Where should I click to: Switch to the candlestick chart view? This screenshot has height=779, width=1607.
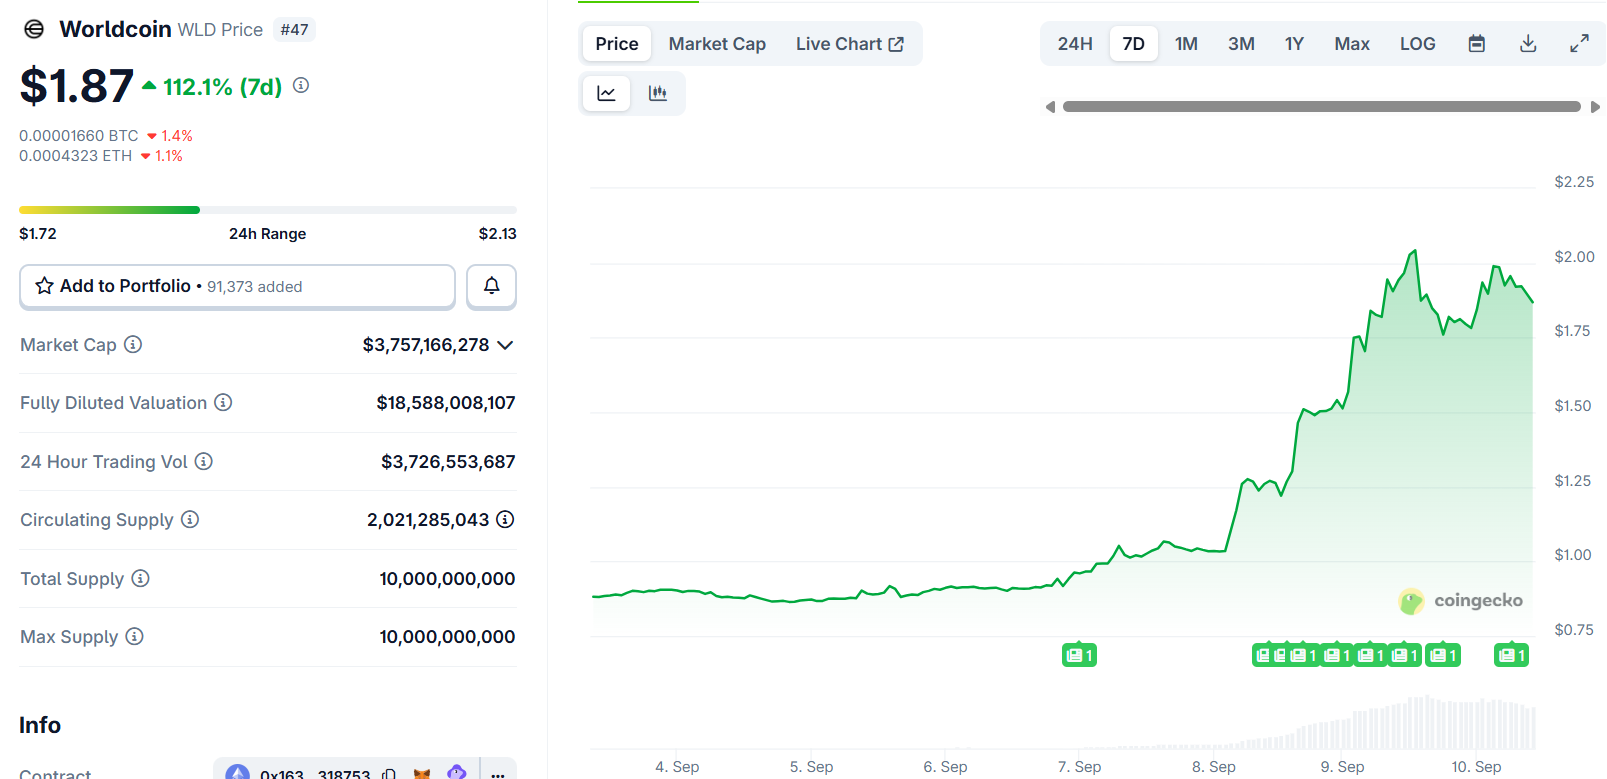[658, 93]
